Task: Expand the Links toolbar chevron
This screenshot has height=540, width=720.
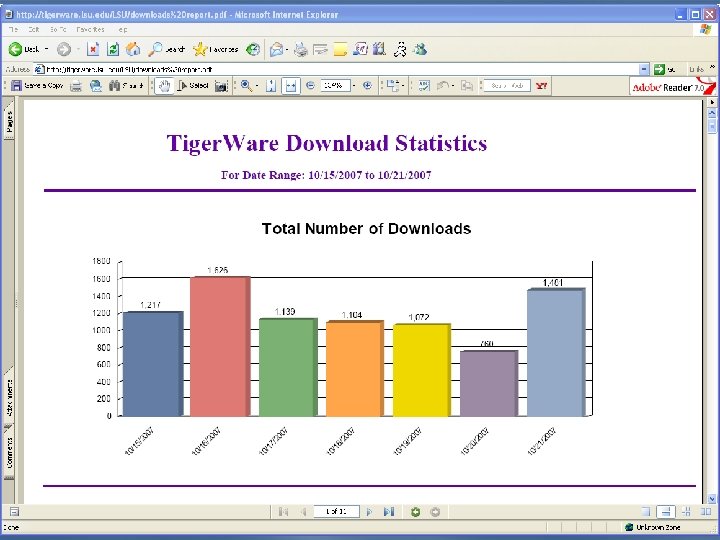Action: click(713, 68)
